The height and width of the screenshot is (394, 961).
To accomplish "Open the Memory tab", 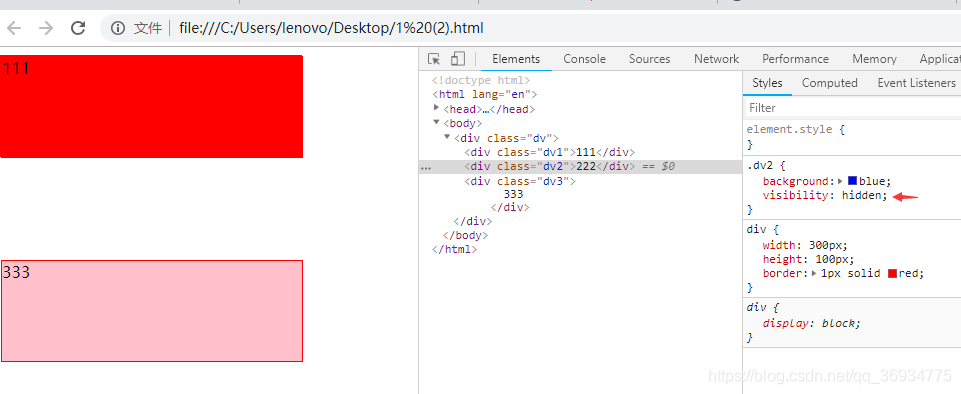I will click(x=874, y=59).
